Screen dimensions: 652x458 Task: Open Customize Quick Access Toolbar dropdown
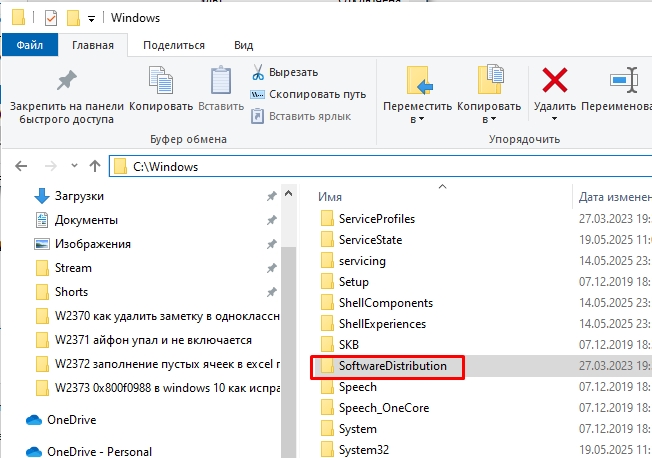point(91,18)
